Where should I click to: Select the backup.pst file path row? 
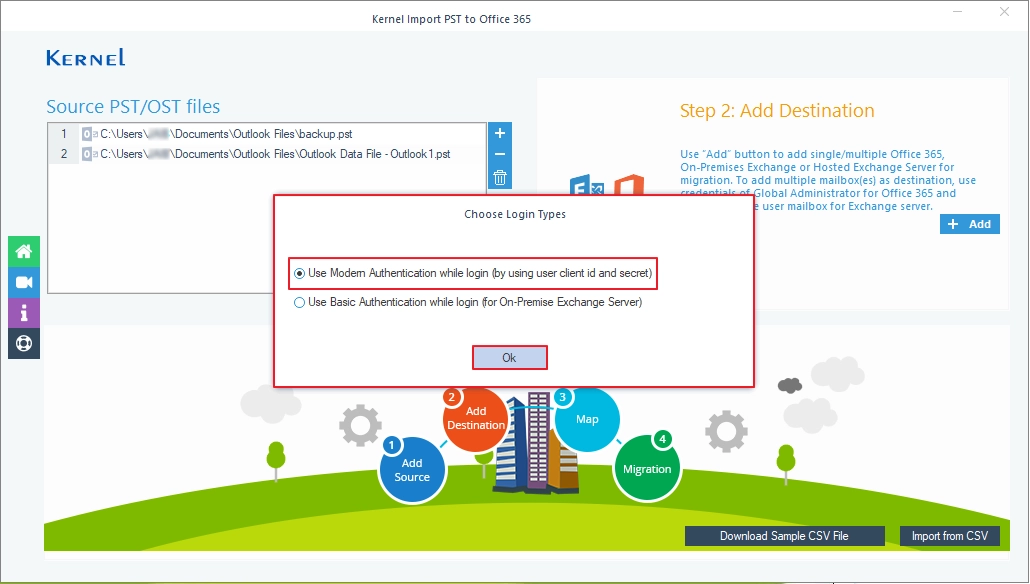(267, 134)
